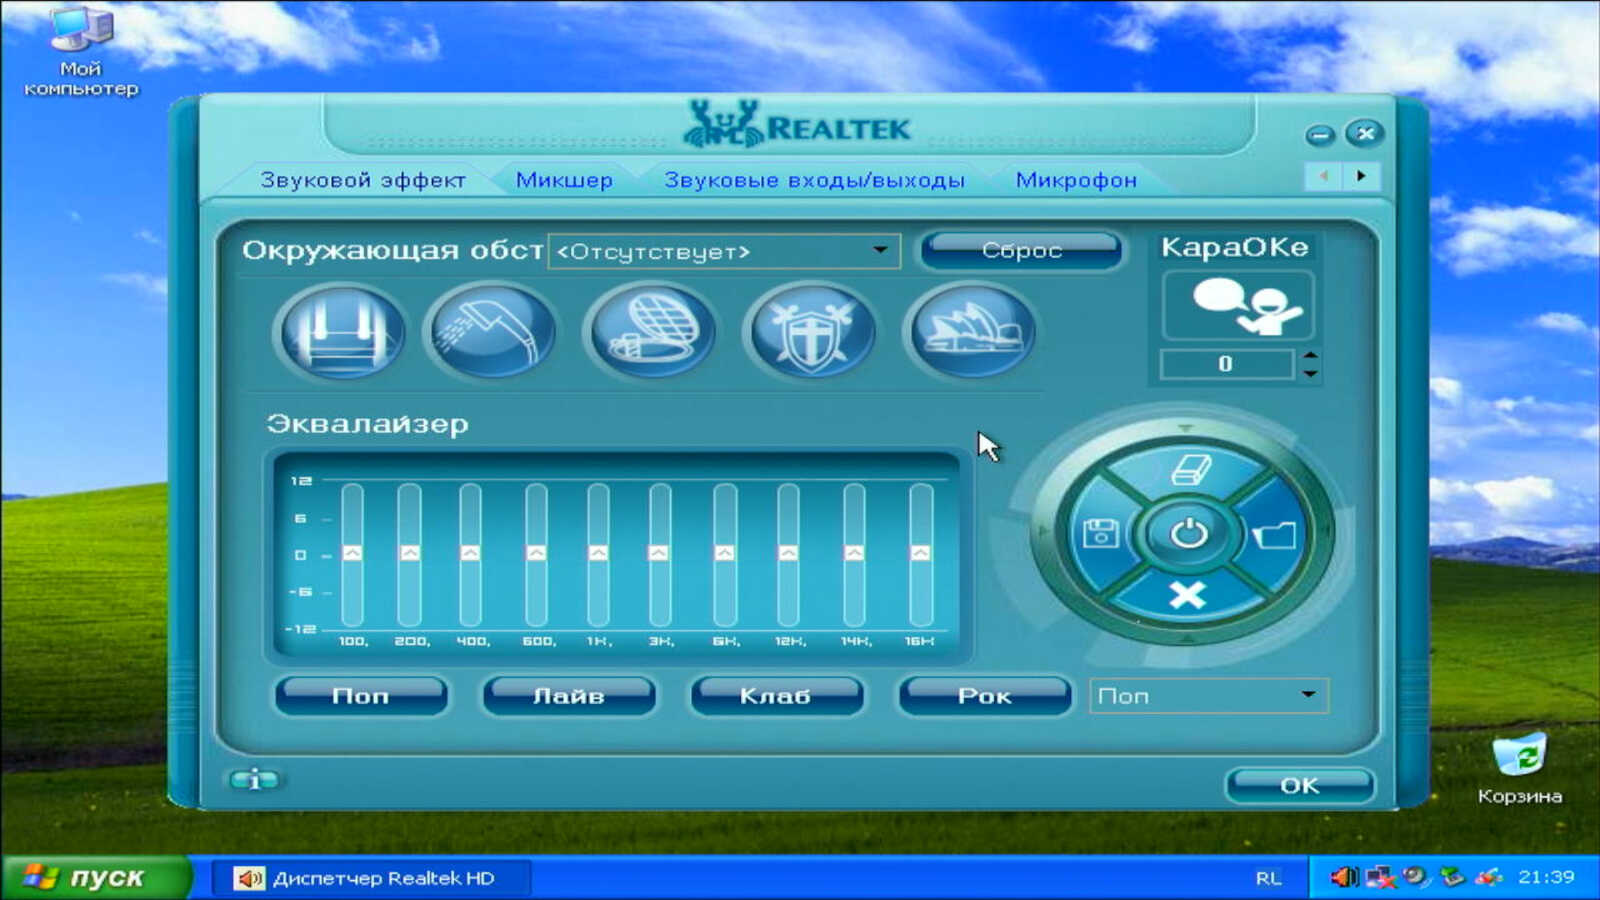Viewport: 1600px width, 900px height.
Task: Click the 600 Hz equalizer slider
Action: pos(536,554)
